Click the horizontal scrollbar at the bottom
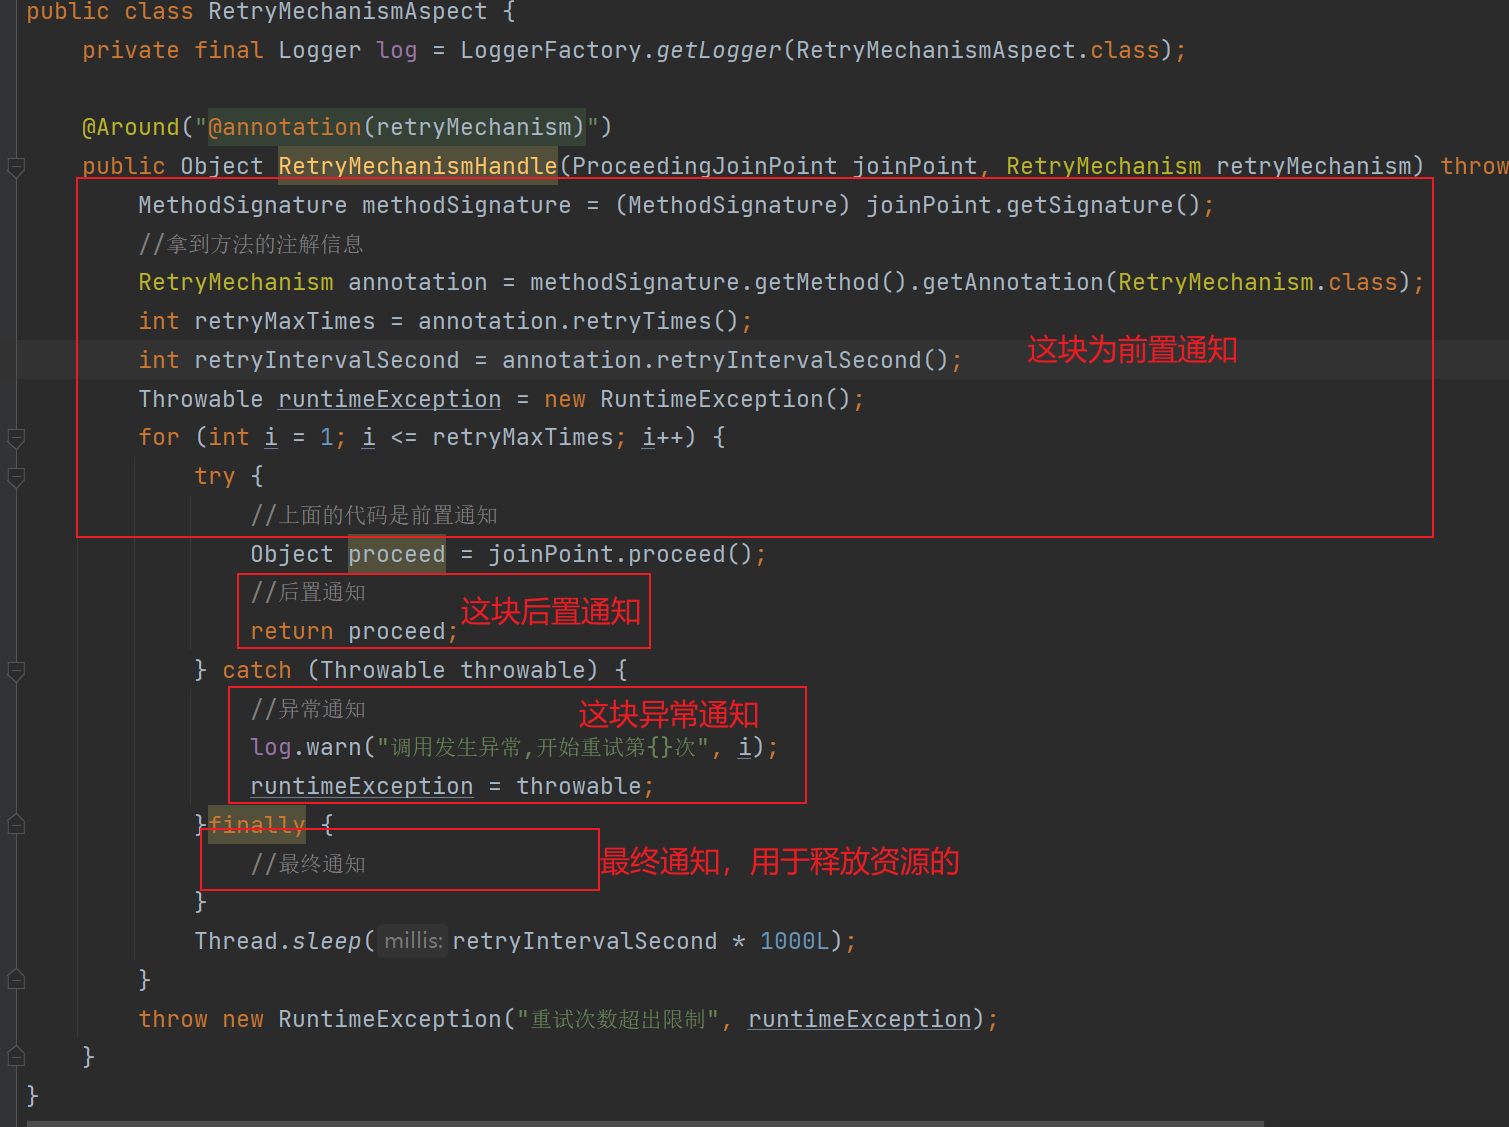 coord(645,1123)
